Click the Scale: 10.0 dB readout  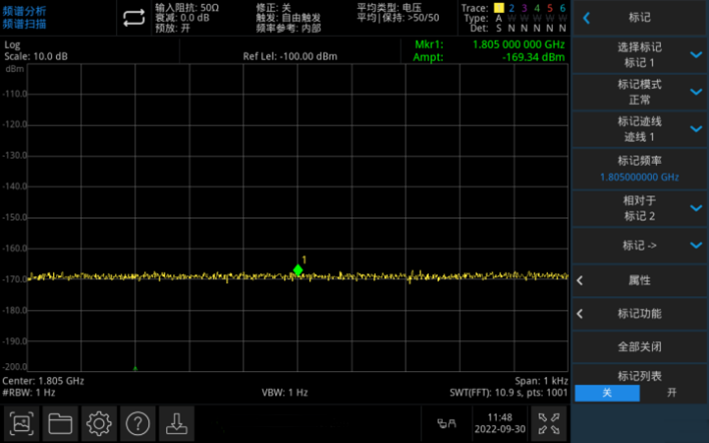36,57
